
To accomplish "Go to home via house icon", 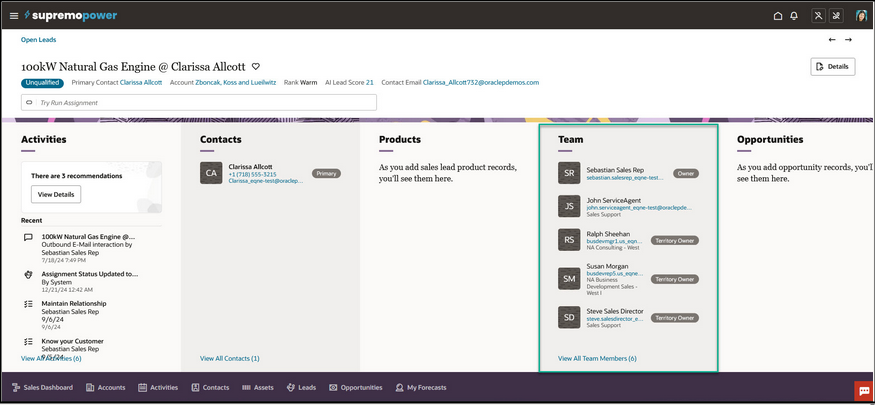I will click(x=778, y=16).
